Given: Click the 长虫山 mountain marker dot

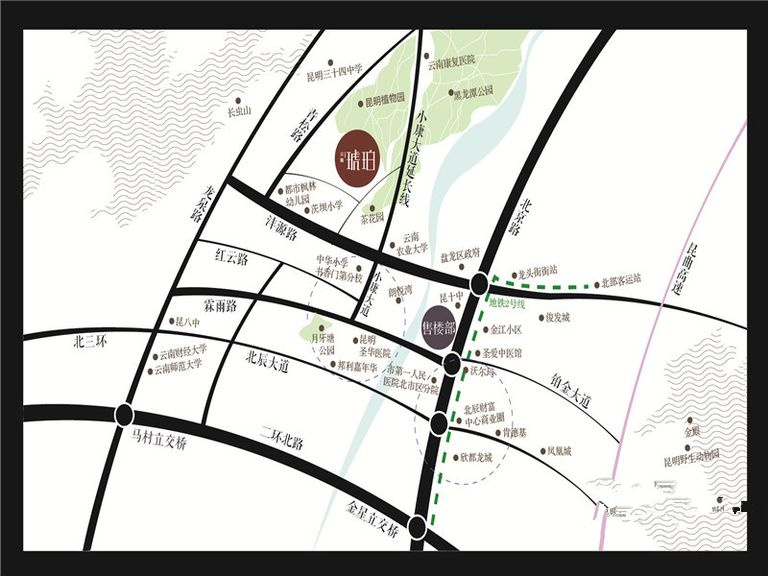Looking at the screenshot, I should 237,101.
